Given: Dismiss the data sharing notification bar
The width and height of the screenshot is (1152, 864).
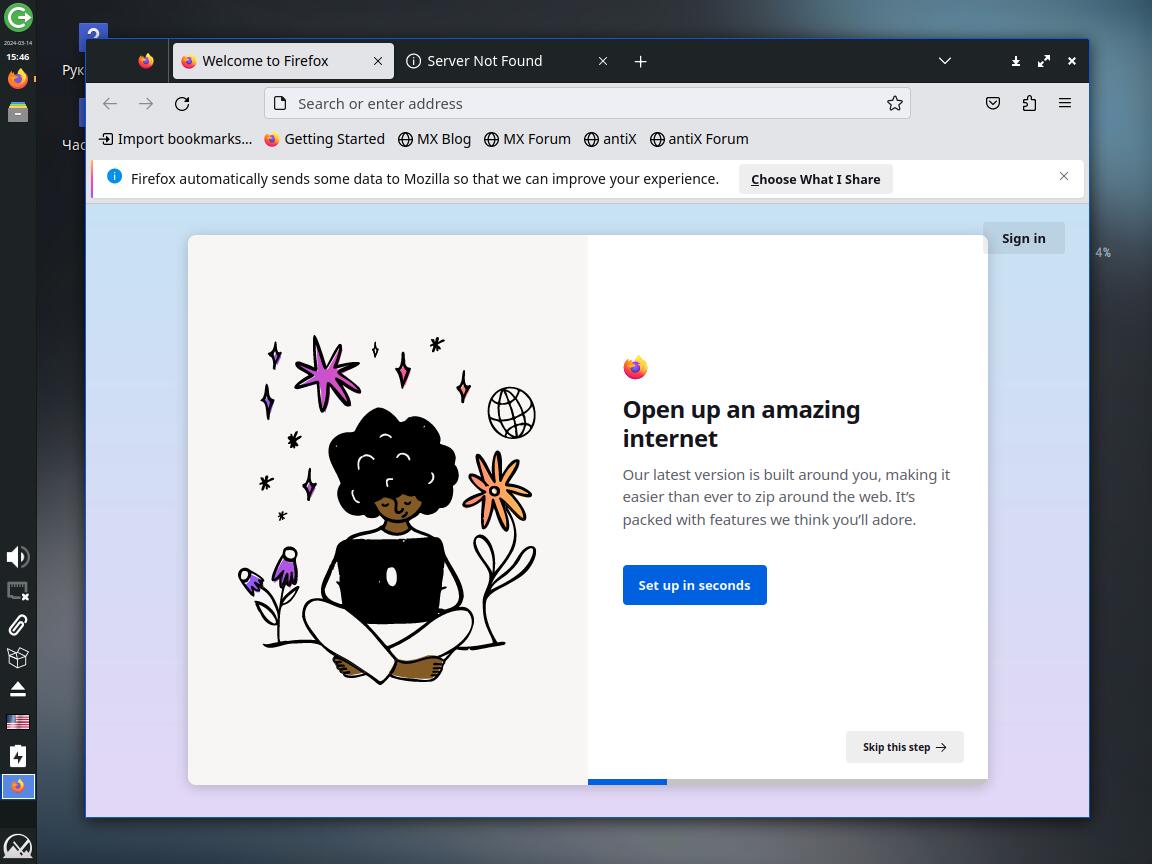Looking at the screenshot, I should 1064,176.
